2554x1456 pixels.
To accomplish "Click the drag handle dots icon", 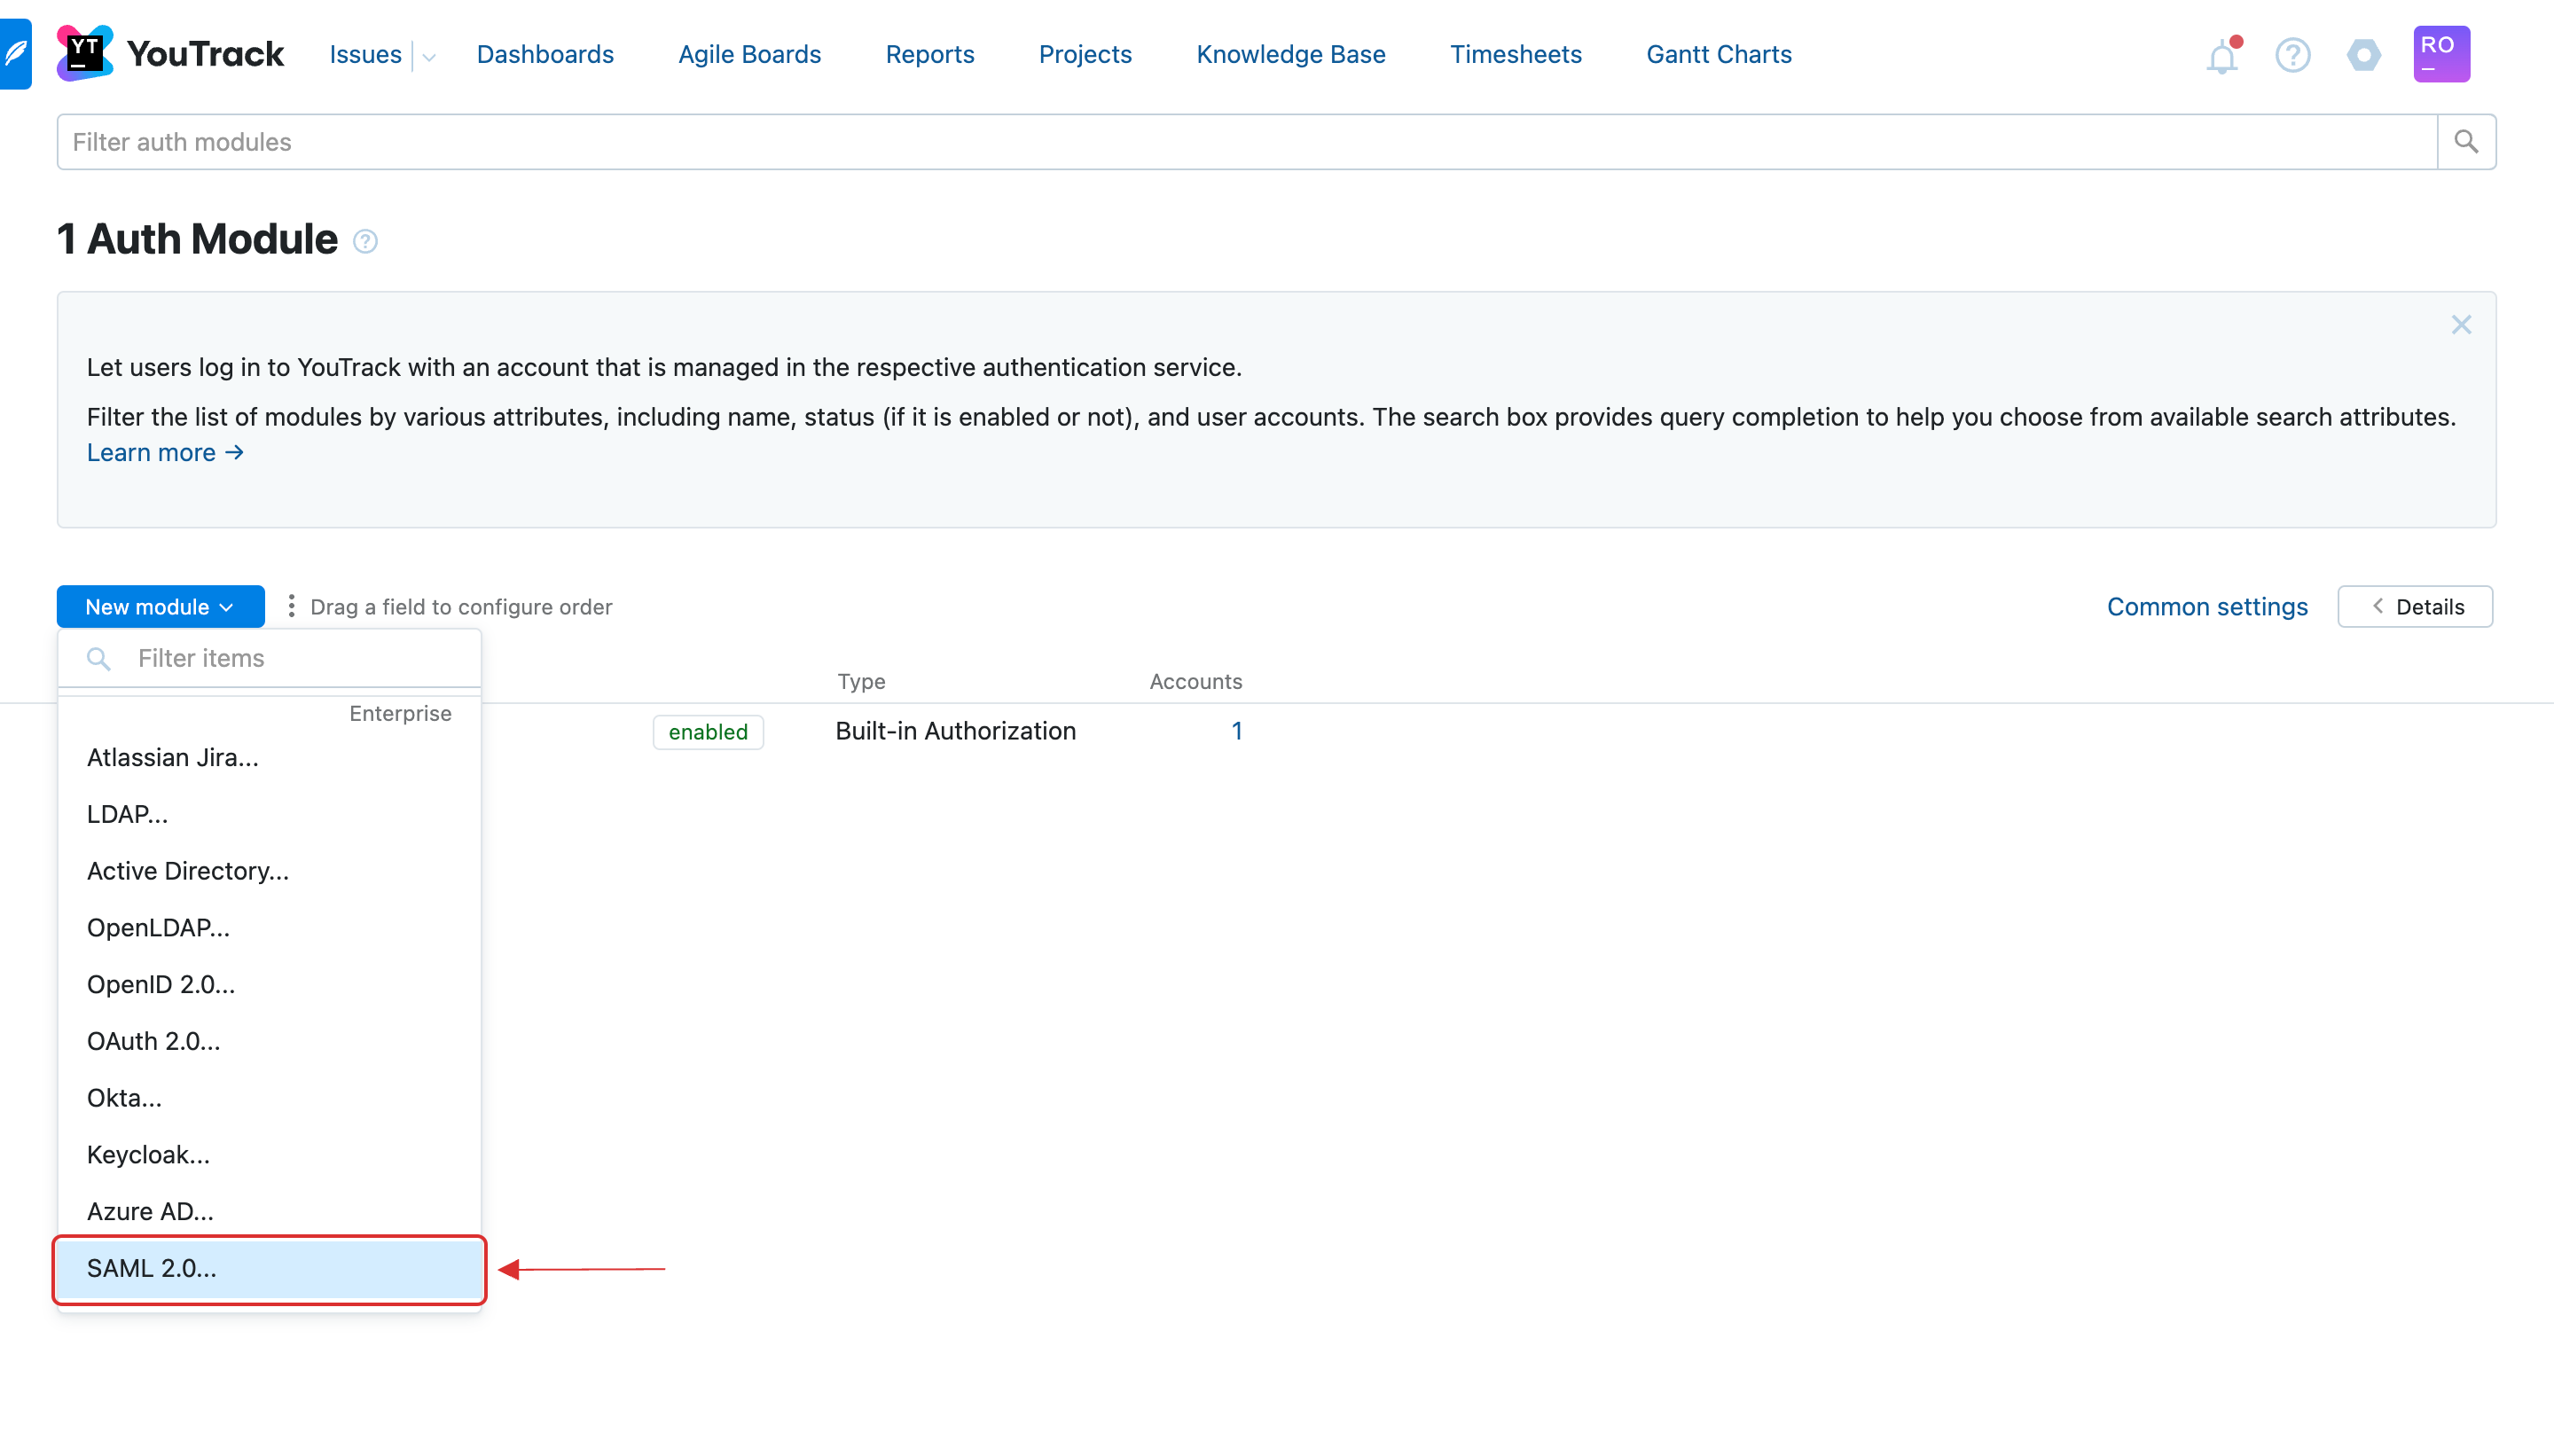I will (291, 606).
